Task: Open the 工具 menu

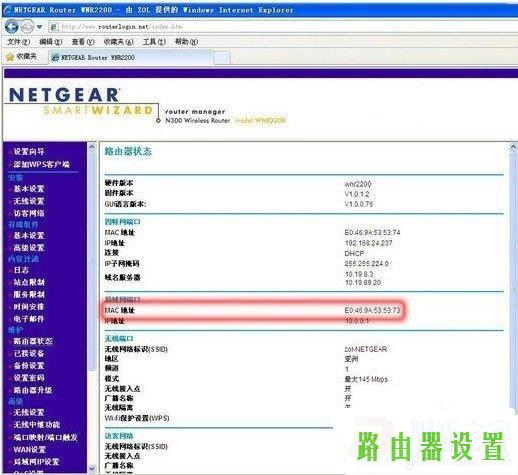Action: (154, 42)
